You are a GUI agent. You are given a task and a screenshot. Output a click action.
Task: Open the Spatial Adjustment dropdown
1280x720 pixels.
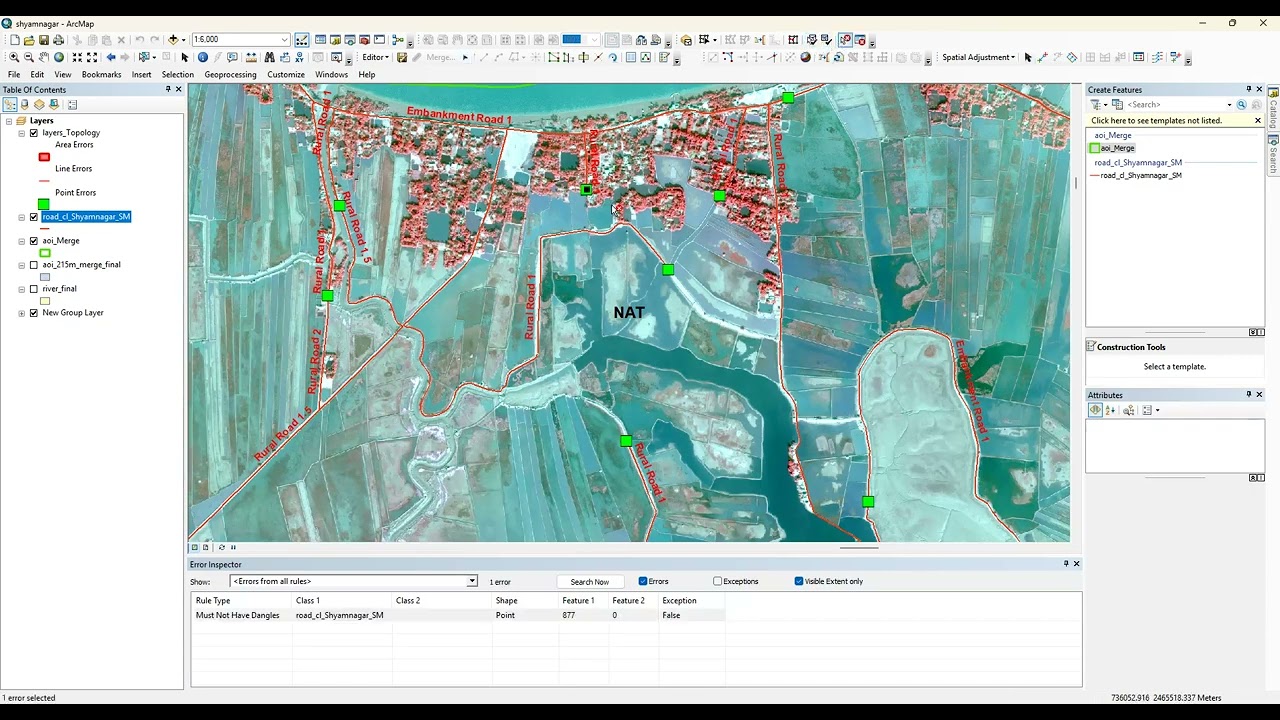(978, 57)
